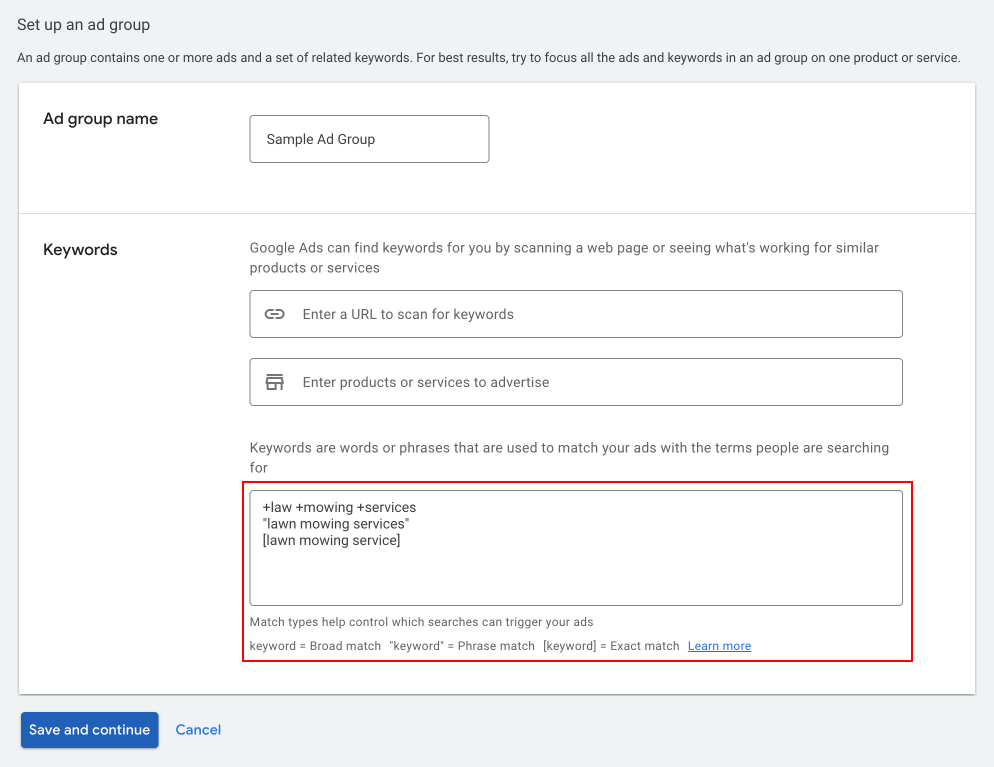Click the "keyword" = Phrase match hint

pyautogui.click(x=462, y=646)
